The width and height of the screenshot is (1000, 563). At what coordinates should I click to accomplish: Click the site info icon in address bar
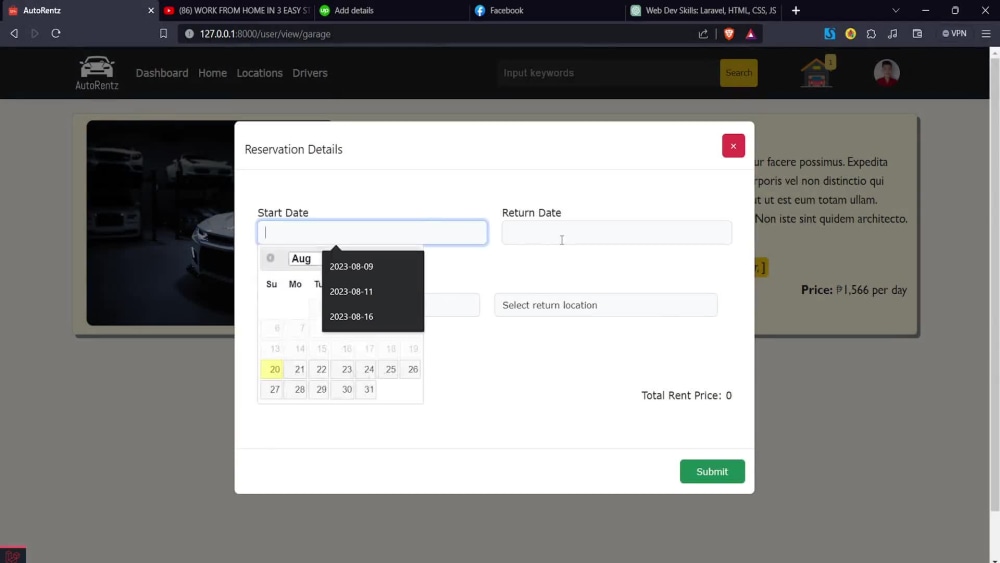coord(189,34)
